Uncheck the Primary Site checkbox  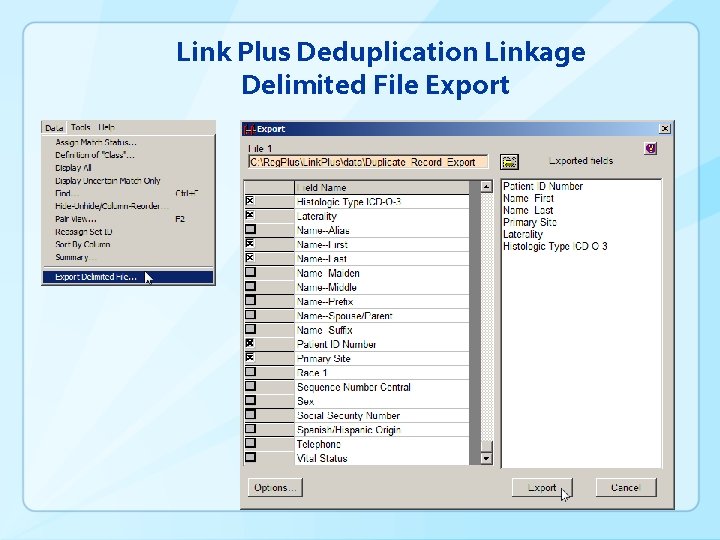click(x=250, y=357)
